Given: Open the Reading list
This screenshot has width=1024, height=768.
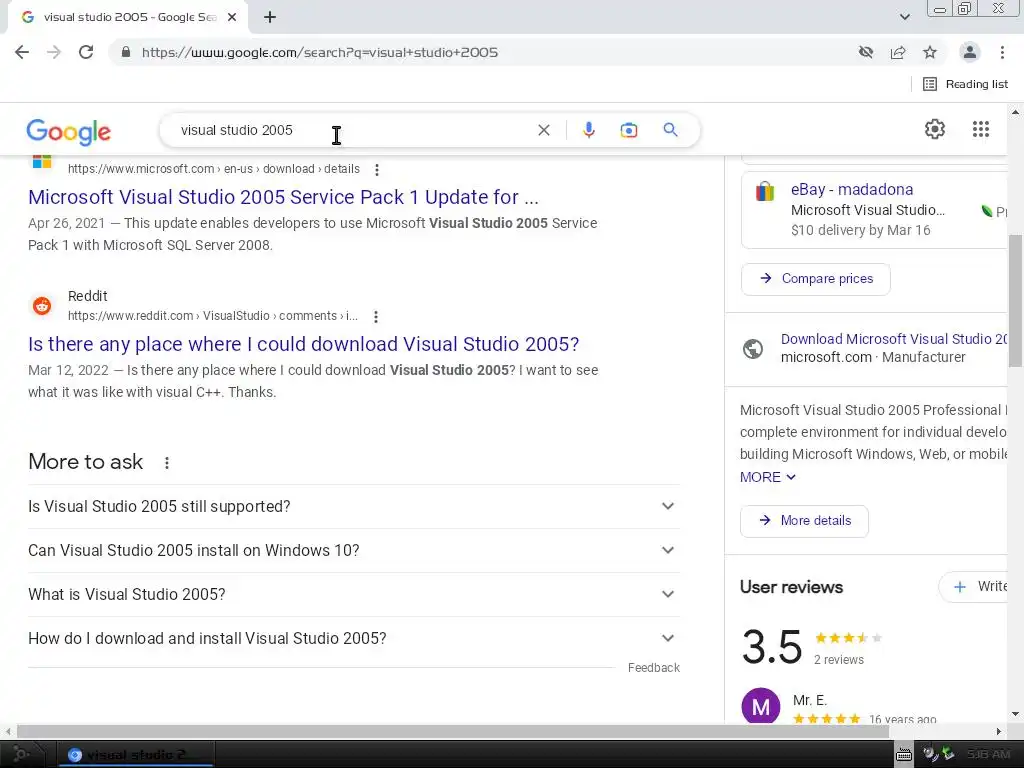Looking at the screenshot, I should [x=966, y=84].
